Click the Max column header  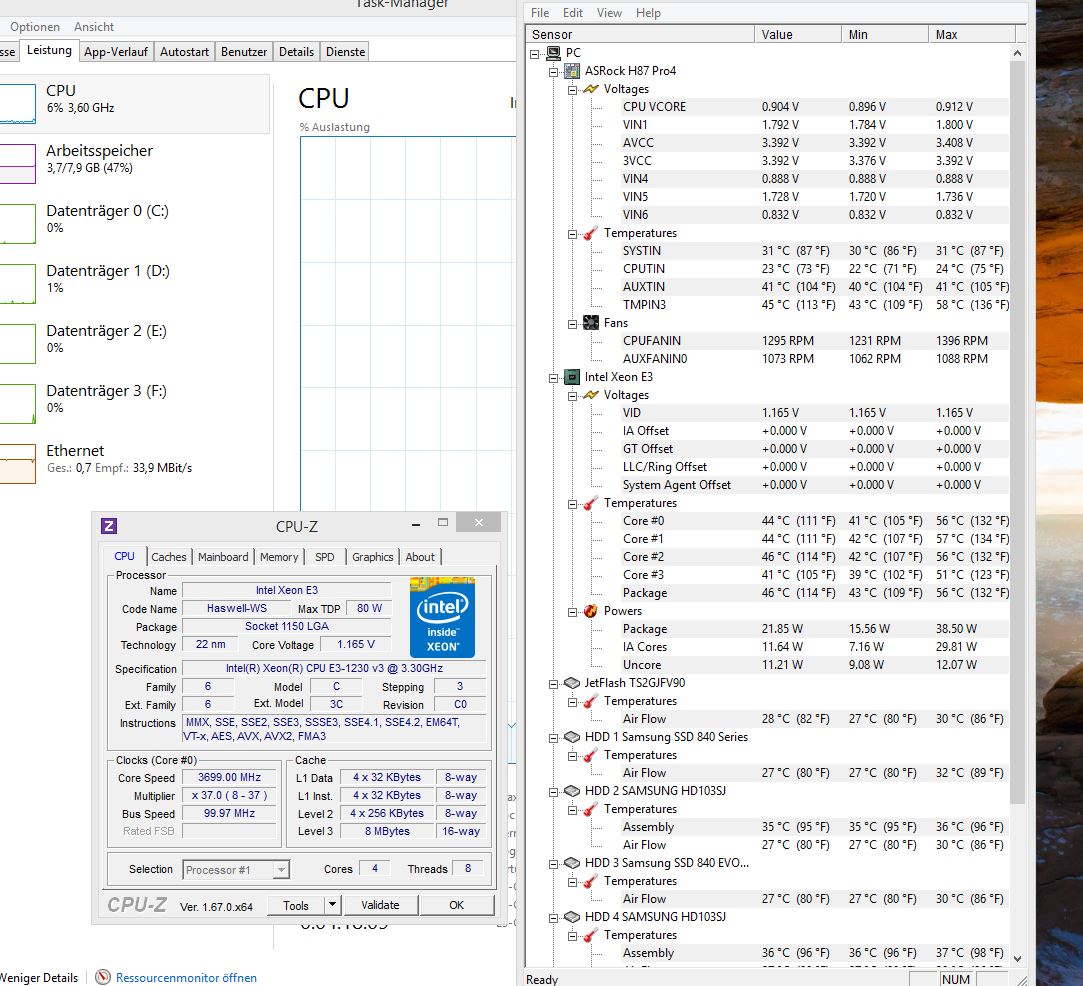click(x=972, y=35)
